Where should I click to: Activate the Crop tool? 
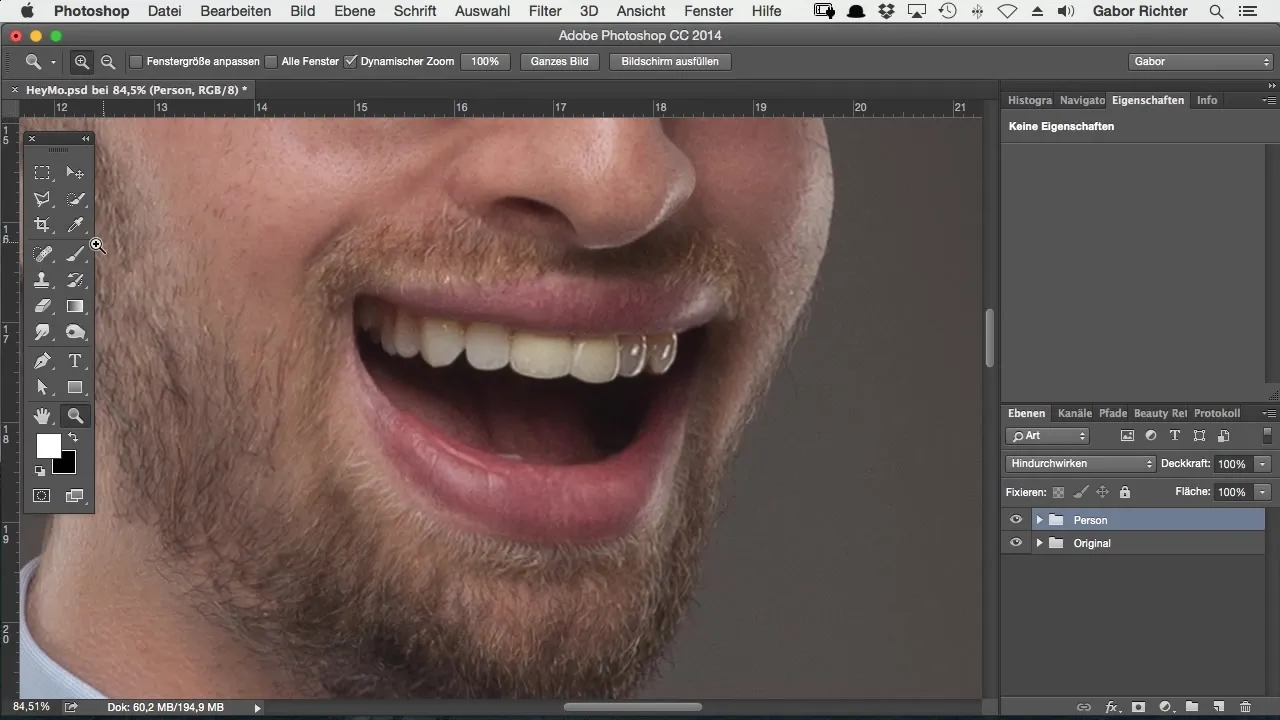42,226
